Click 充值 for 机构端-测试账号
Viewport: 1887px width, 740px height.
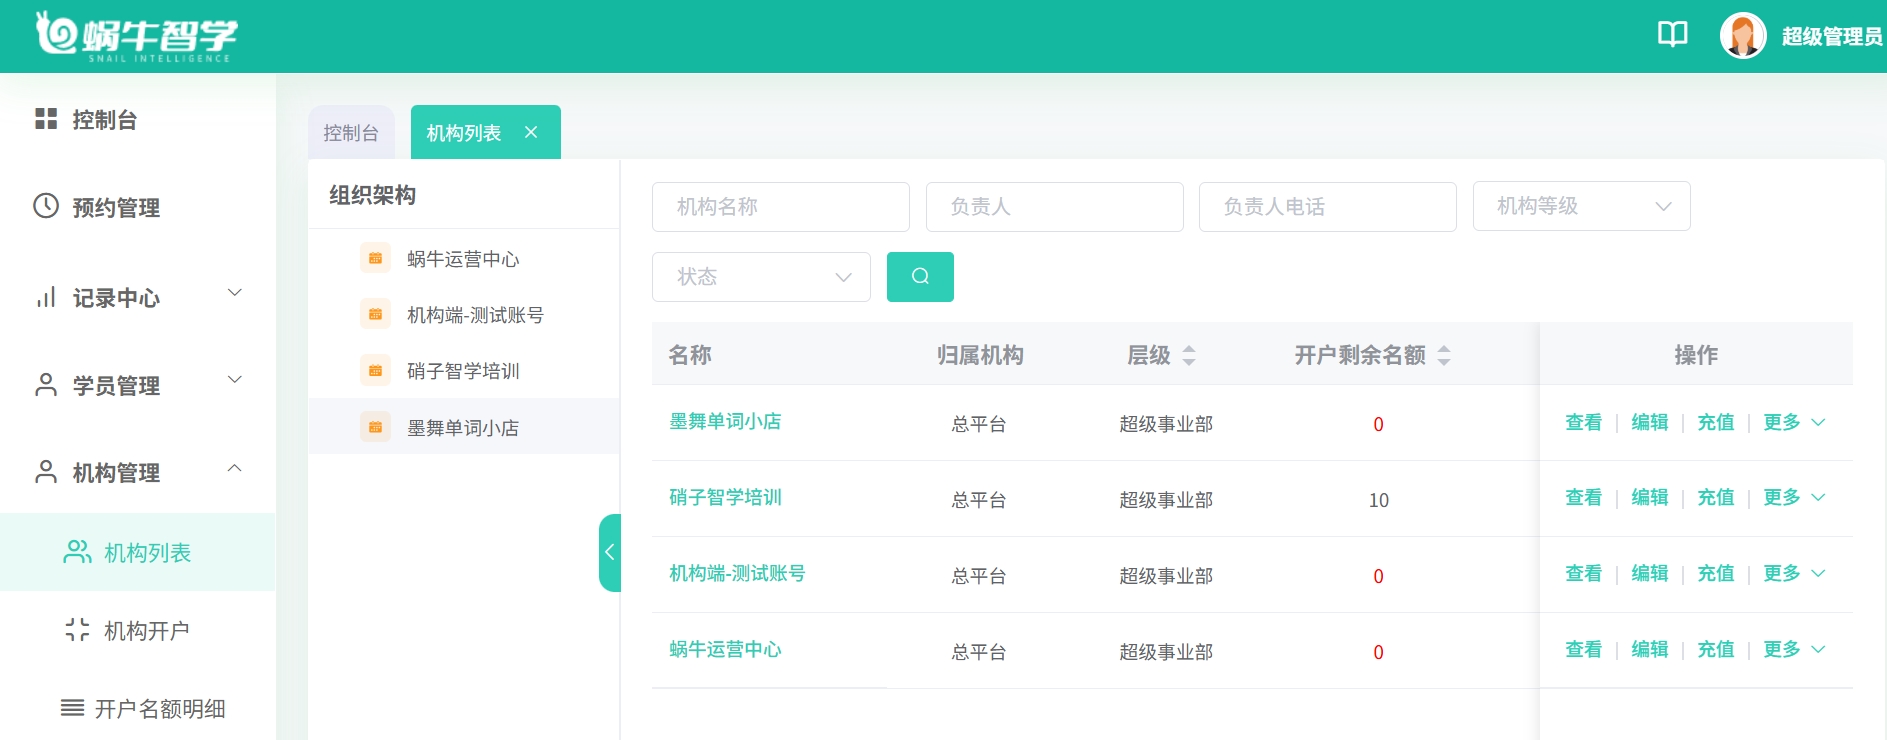click(x=1715, y=573)
